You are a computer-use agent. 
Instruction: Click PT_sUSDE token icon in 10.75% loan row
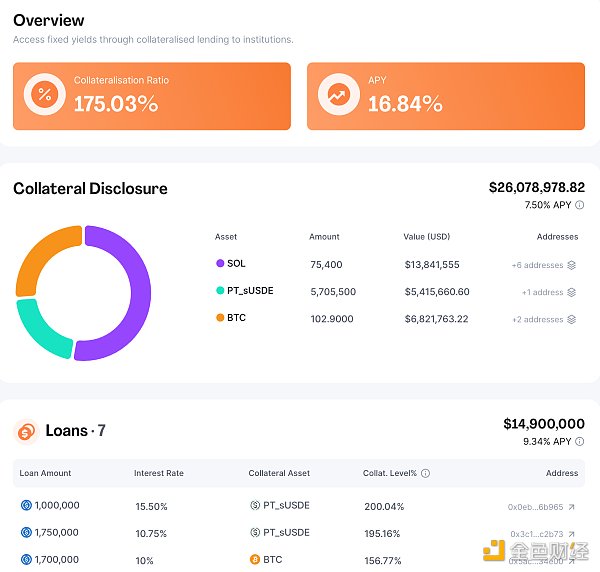pos(255,533)
